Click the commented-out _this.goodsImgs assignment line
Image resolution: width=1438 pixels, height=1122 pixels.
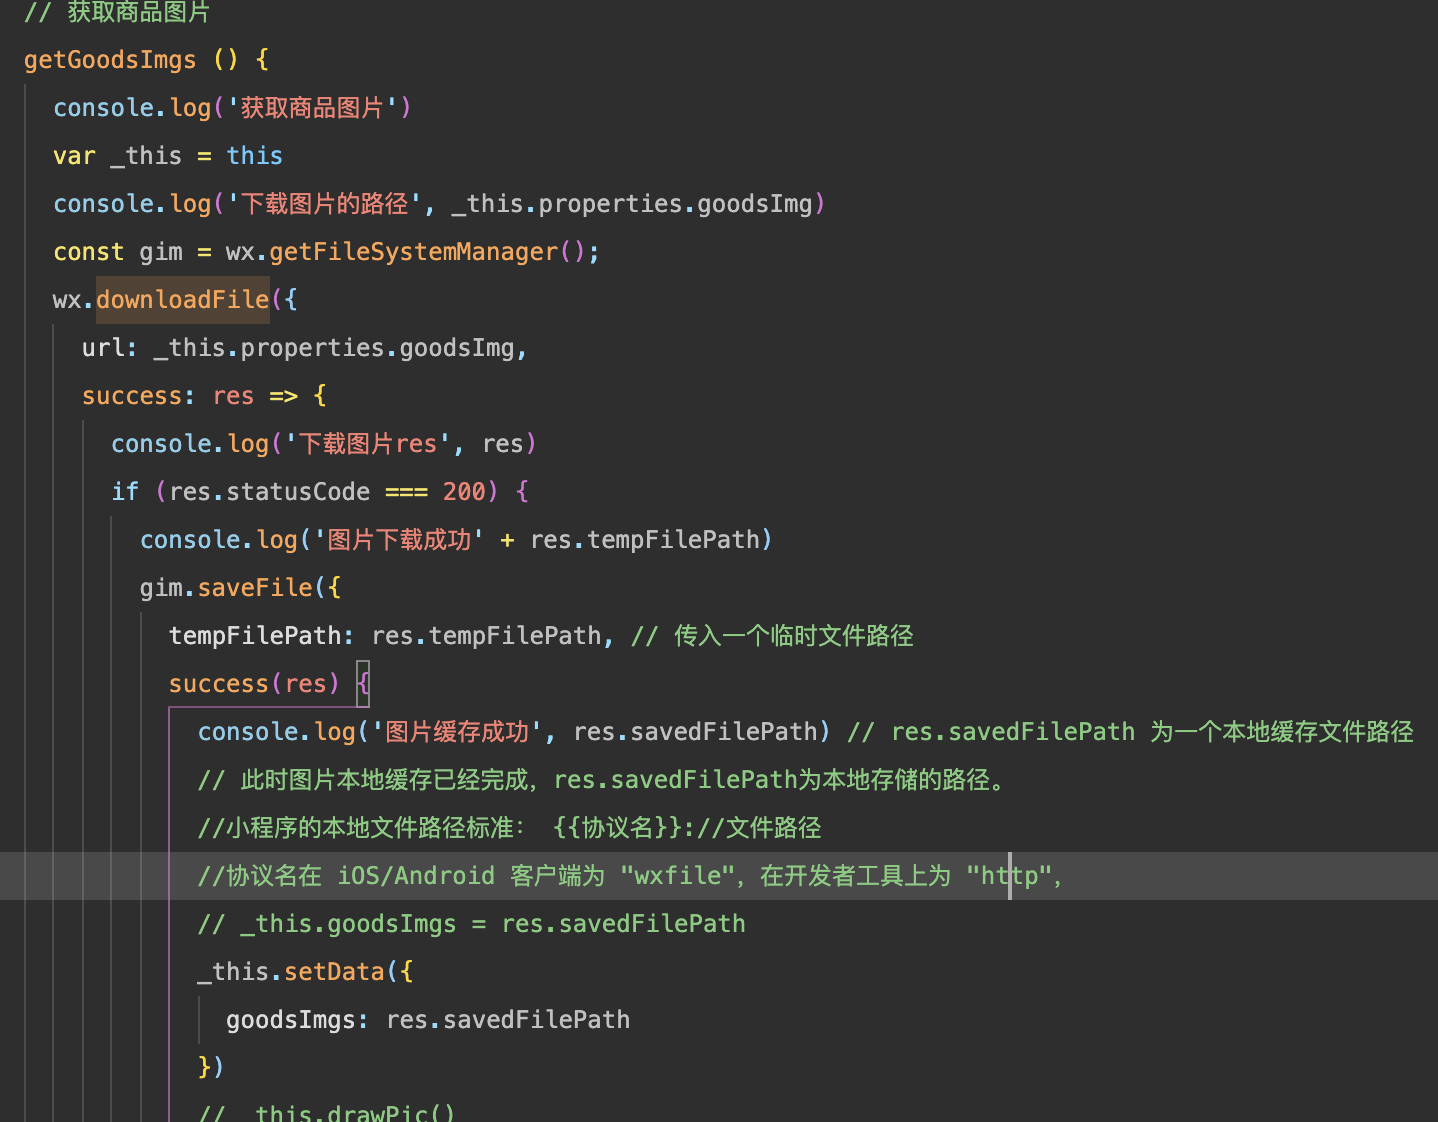[470, 923]
